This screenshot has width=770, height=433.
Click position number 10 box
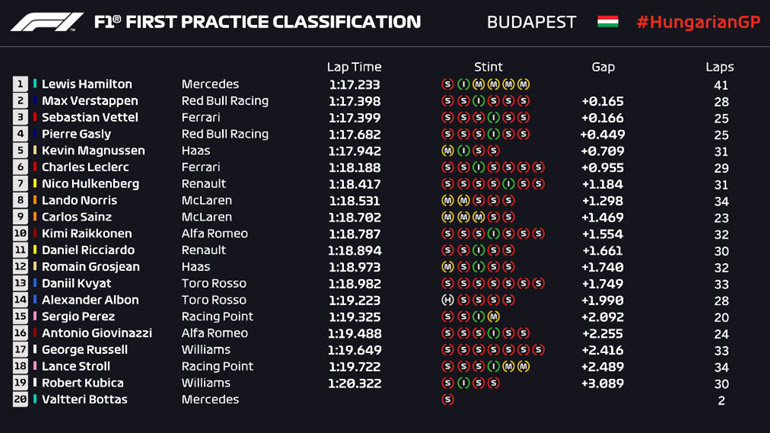tap(20, 234)
